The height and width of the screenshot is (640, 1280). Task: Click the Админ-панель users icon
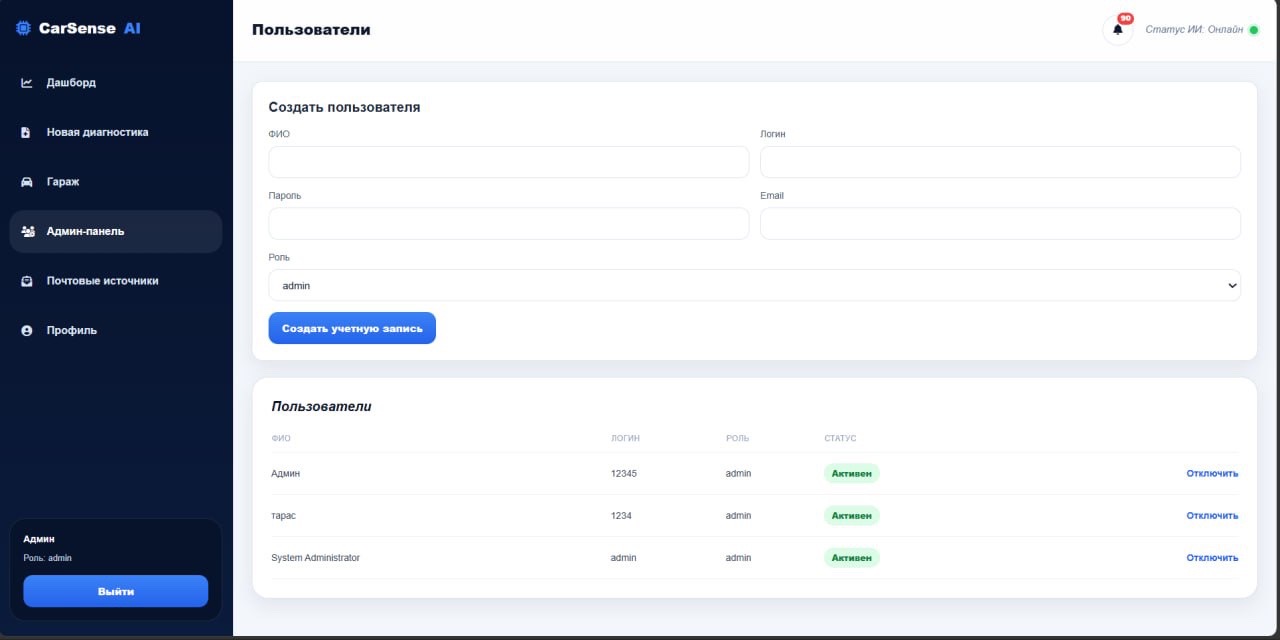[28, 231]
